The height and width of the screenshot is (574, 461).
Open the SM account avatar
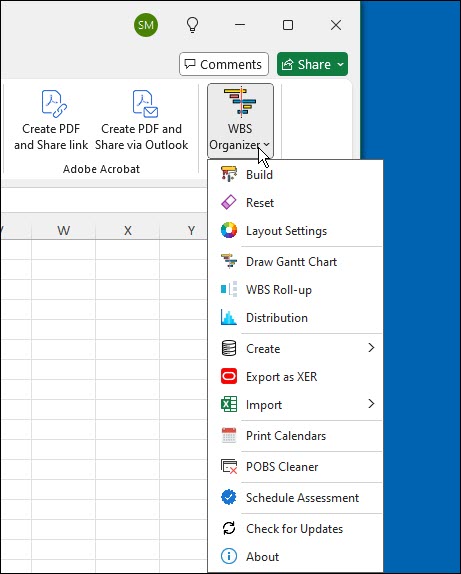pyautogui.click(x=146, y=25)
